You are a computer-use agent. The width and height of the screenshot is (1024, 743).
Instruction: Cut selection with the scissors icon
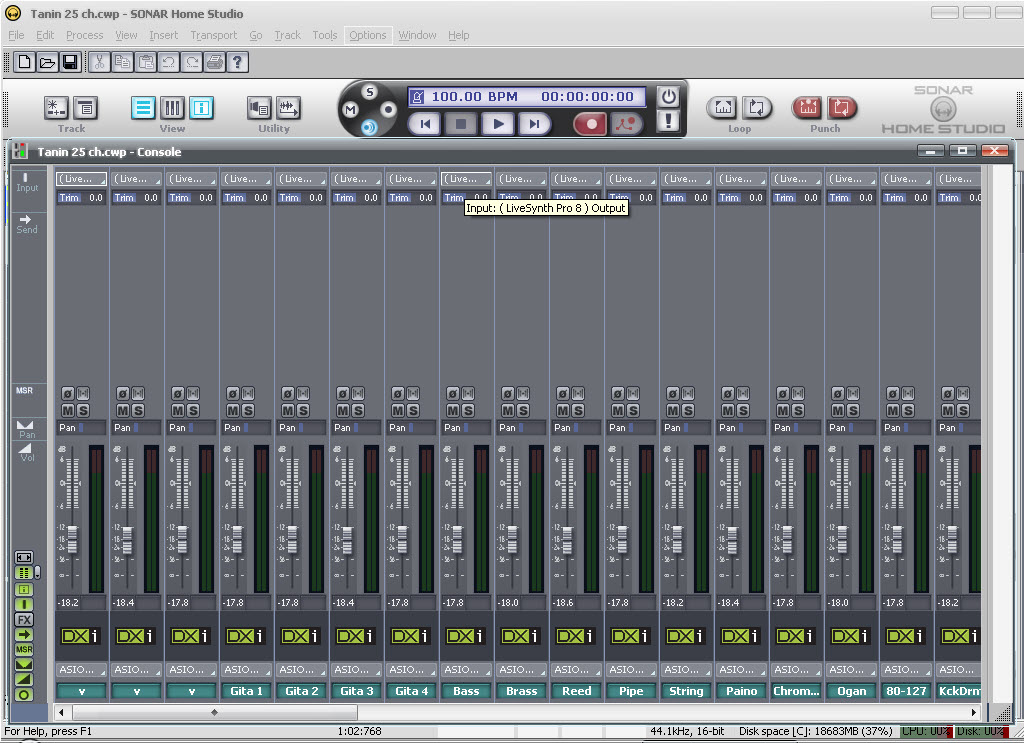tap(99, 62)
